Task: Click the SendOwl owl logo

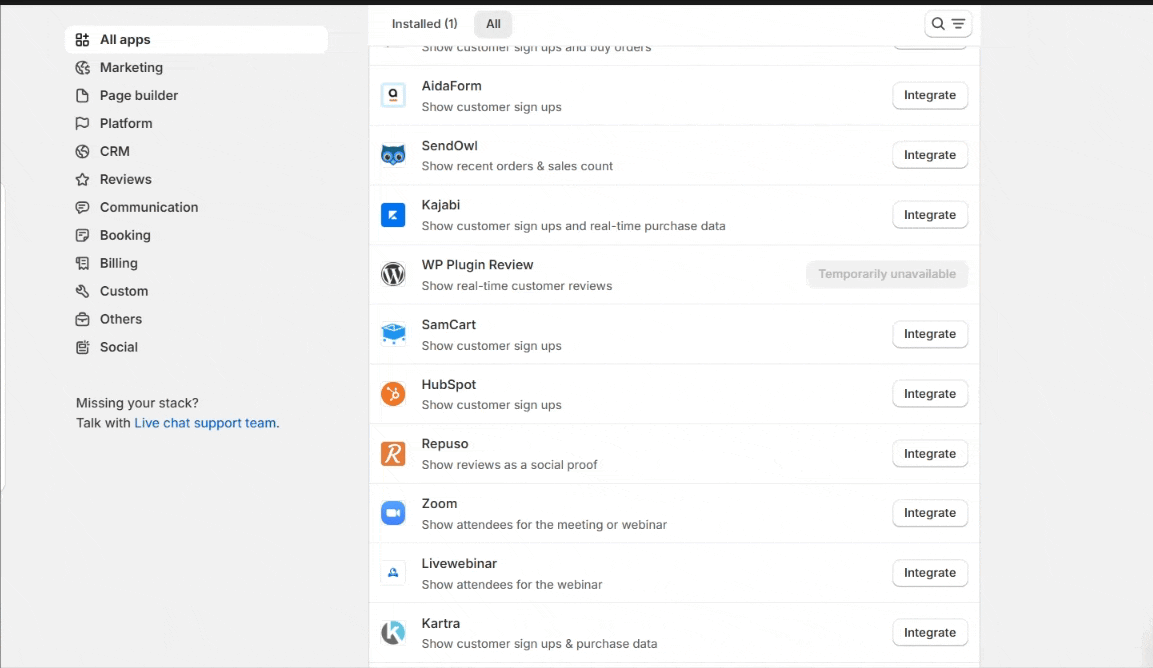Action: (x=393, y=155)
